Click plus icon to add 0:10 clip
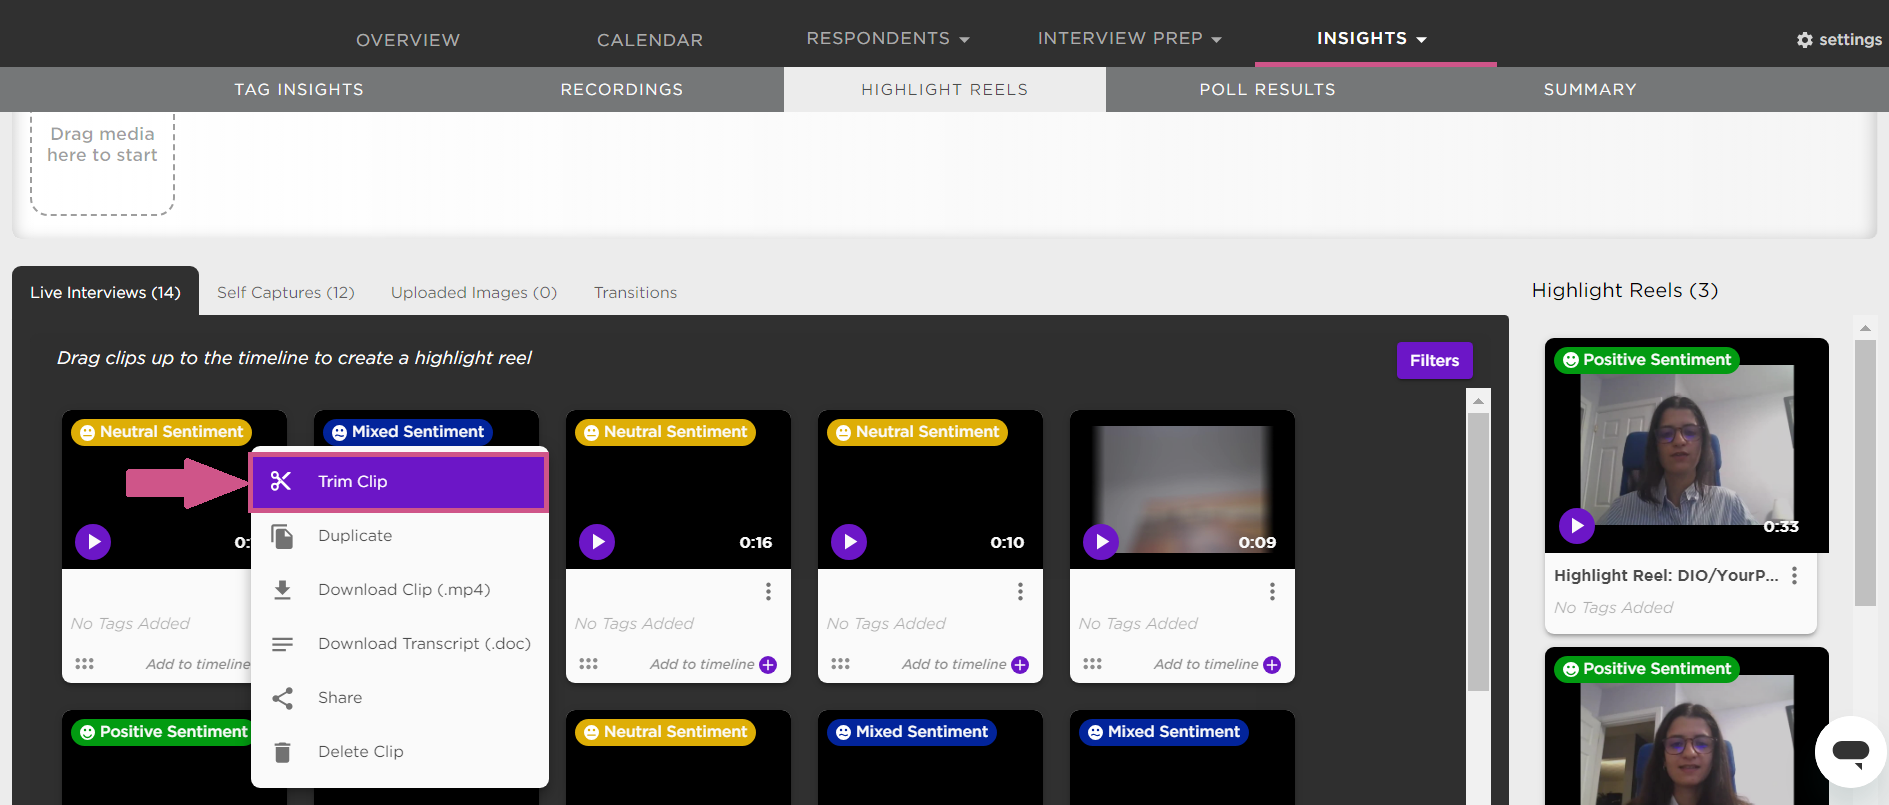 [1020, 665]
